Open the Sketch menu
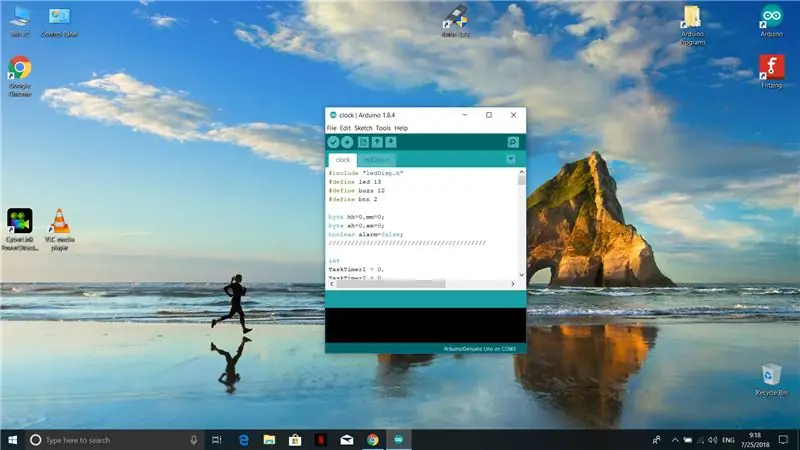800x450 pixels. tap(363, 128)
